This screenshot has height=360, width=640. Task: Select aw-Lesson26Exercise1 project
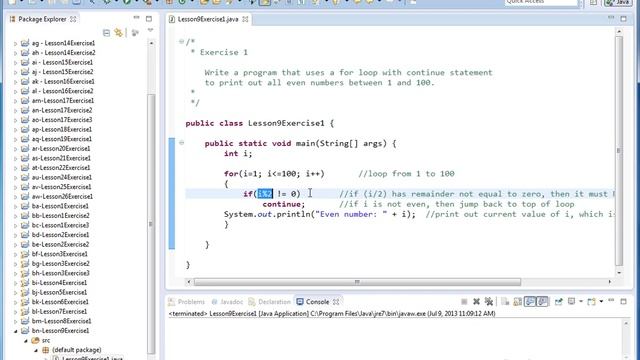62,196
